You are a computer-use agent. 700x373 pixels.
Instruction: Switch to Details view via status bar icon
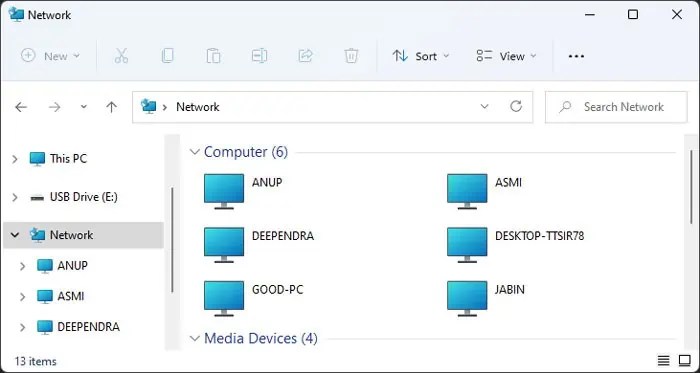tap(663, 360)
